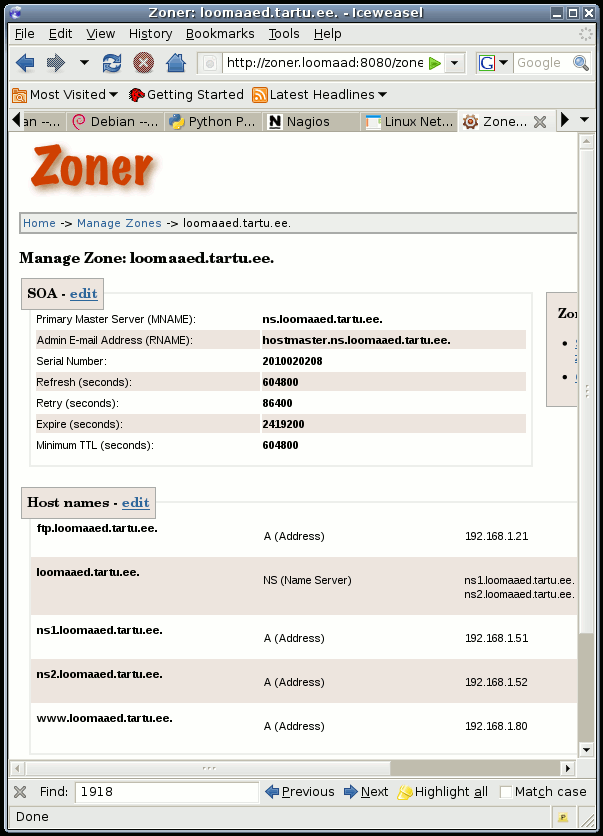Click the ftp.loomaaed.tartu.ee. host name
The image size is (603, 836).
[x=97, y=528]
